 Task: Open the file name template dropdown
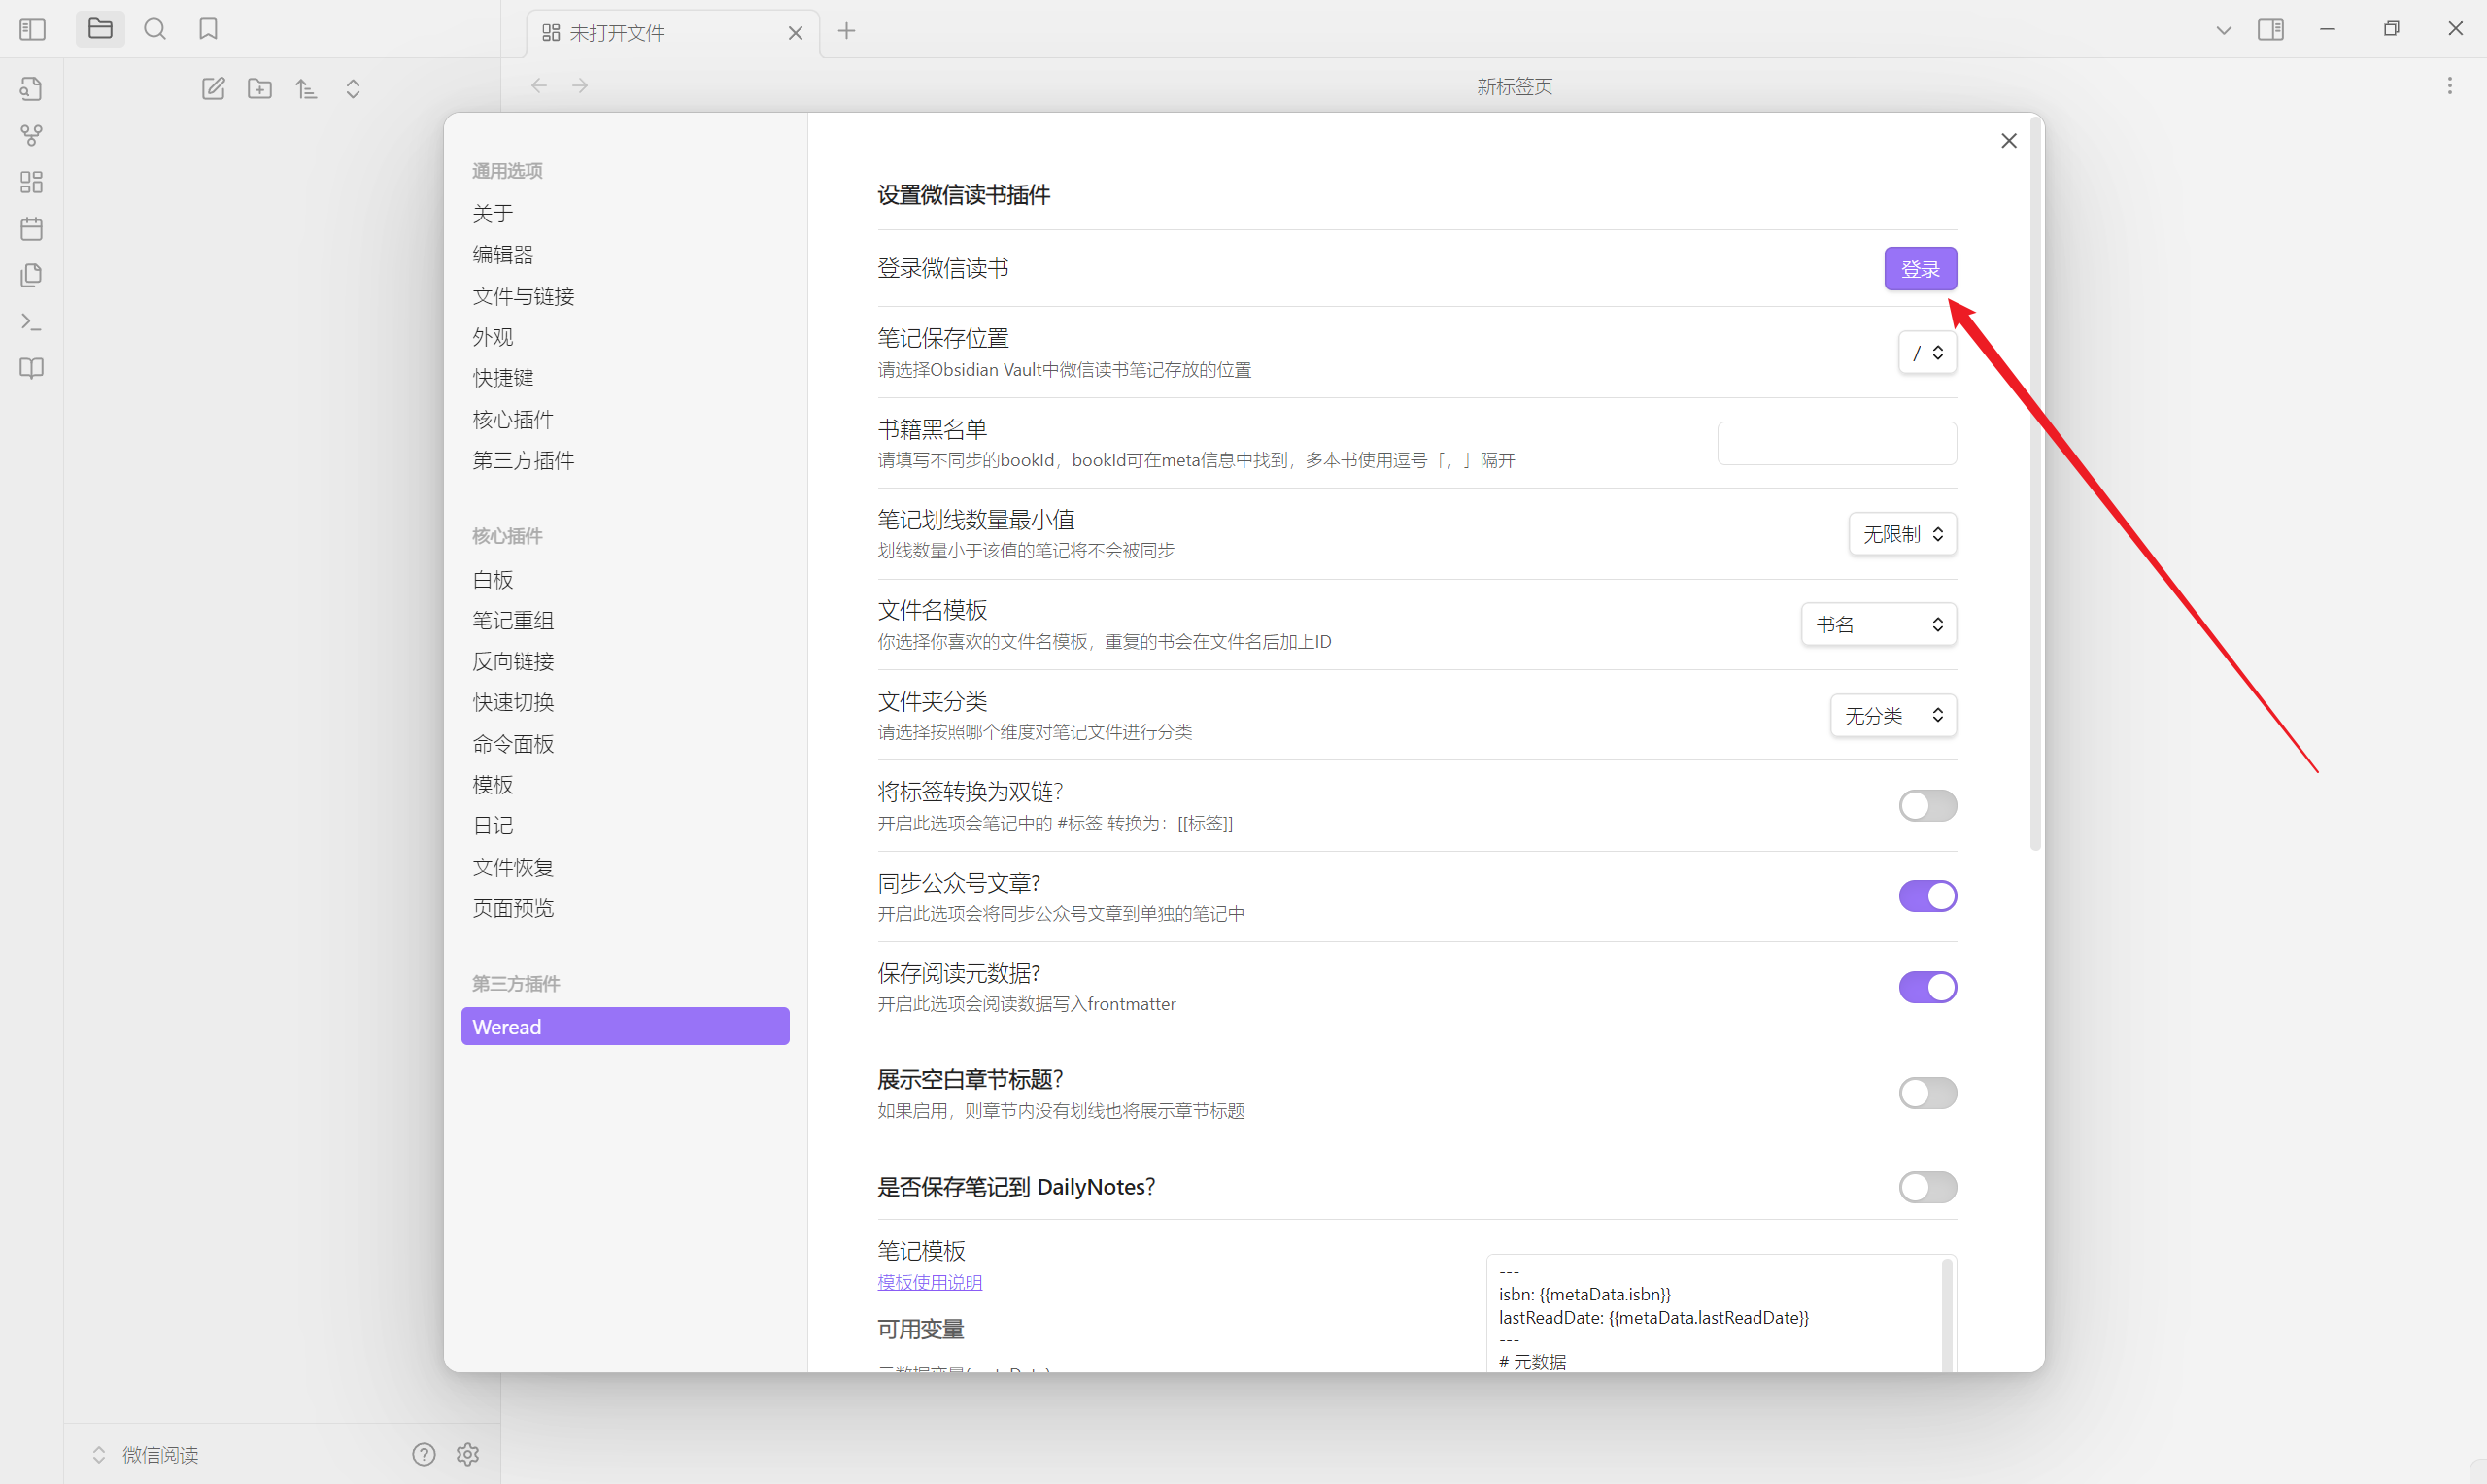pyautogui.click(x=1878, y=625)
